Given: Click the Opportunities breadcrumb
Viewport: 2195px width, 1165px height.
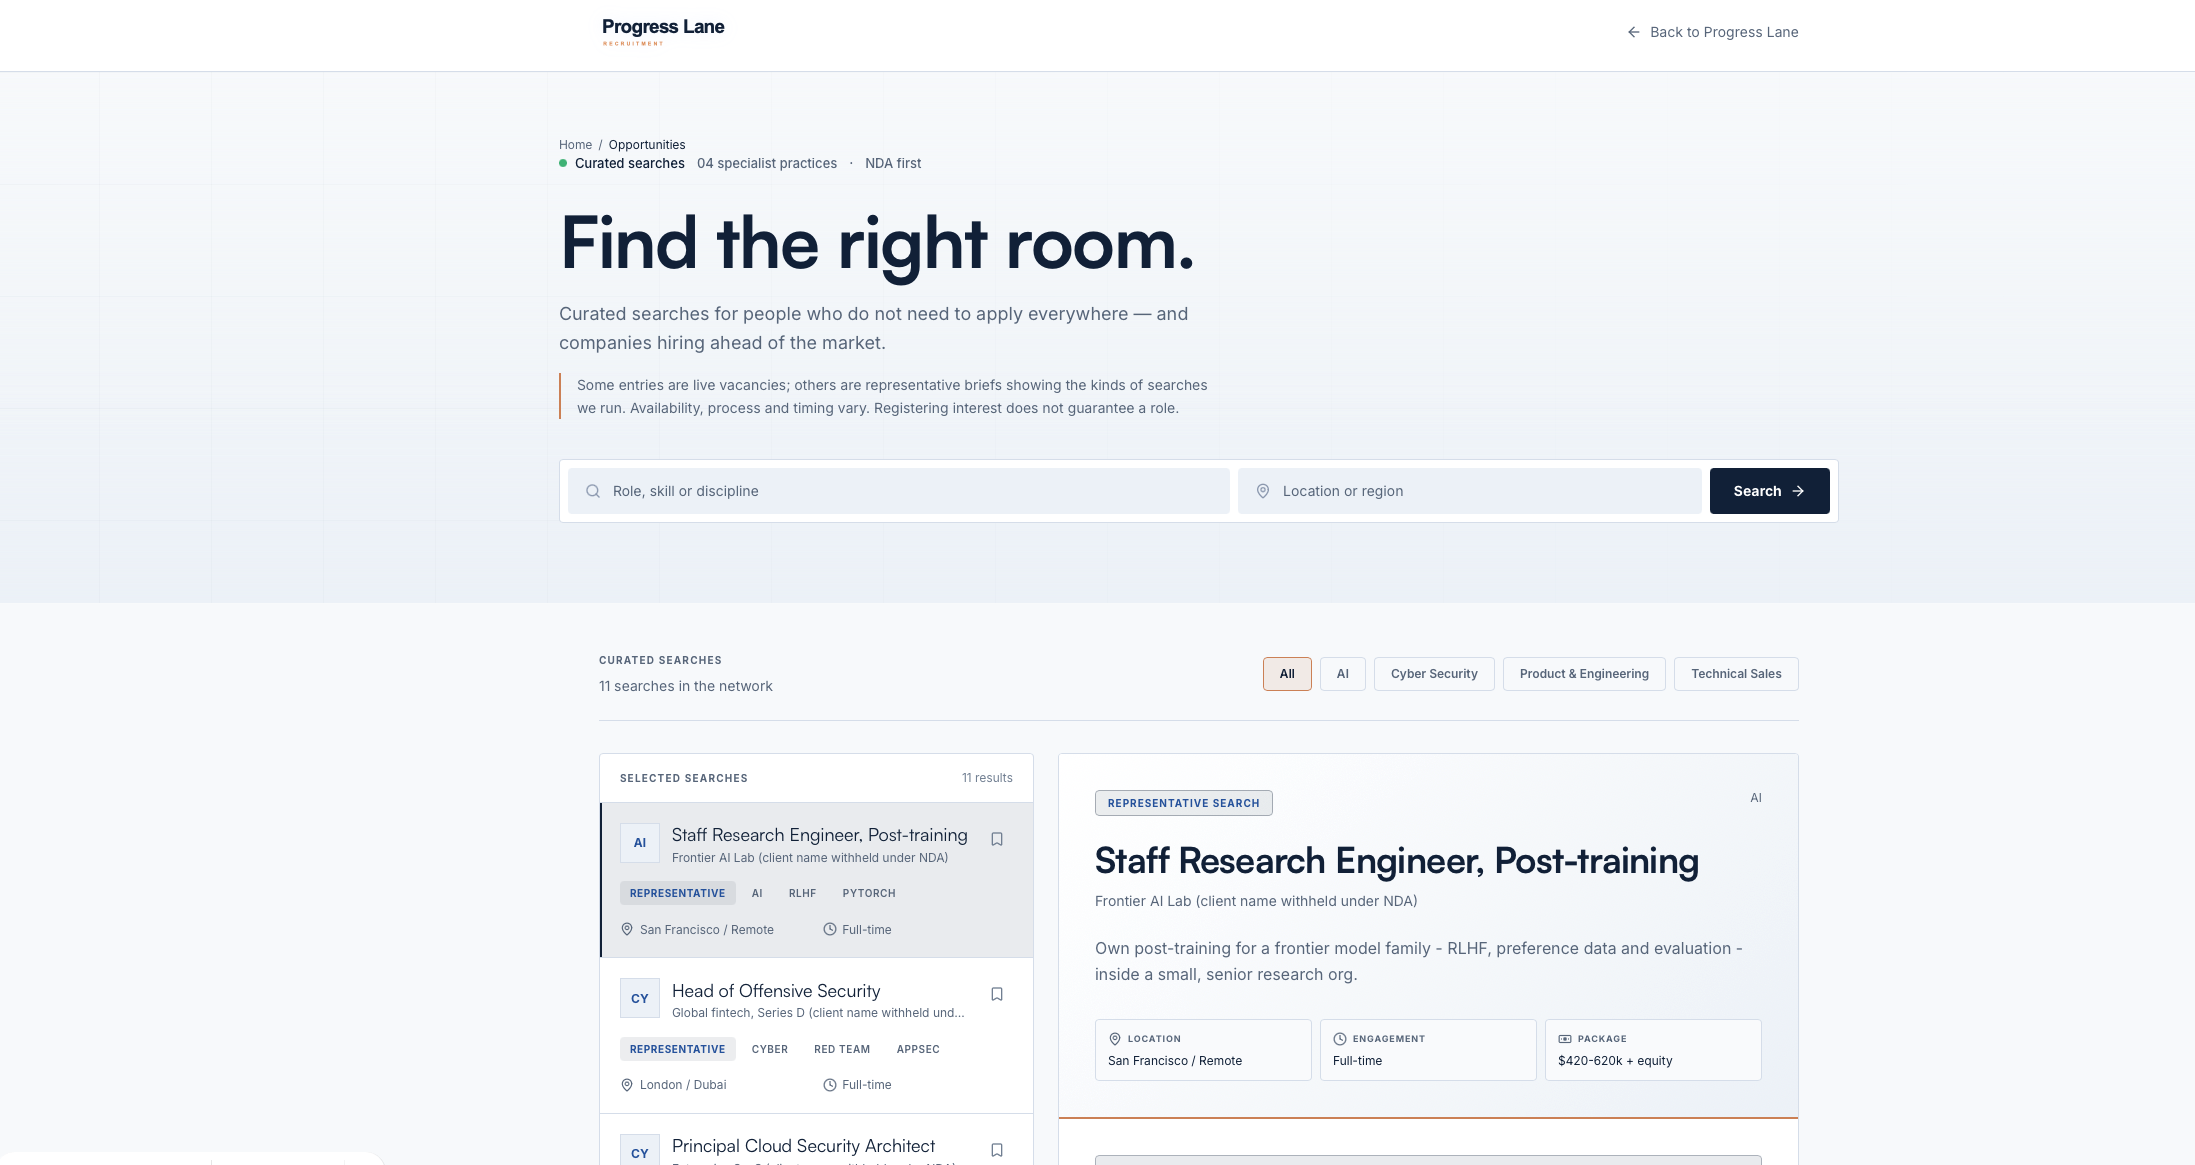Looking at the screenshot, I should coord(647,145).
